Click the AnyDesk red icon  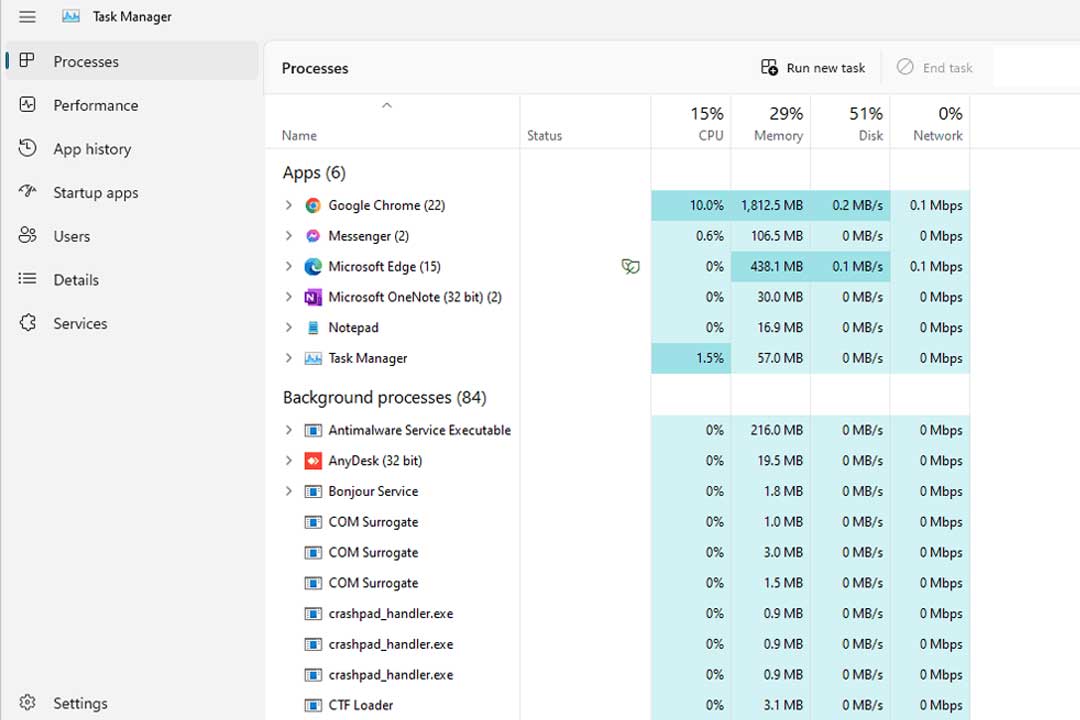(x=313, y=460)
